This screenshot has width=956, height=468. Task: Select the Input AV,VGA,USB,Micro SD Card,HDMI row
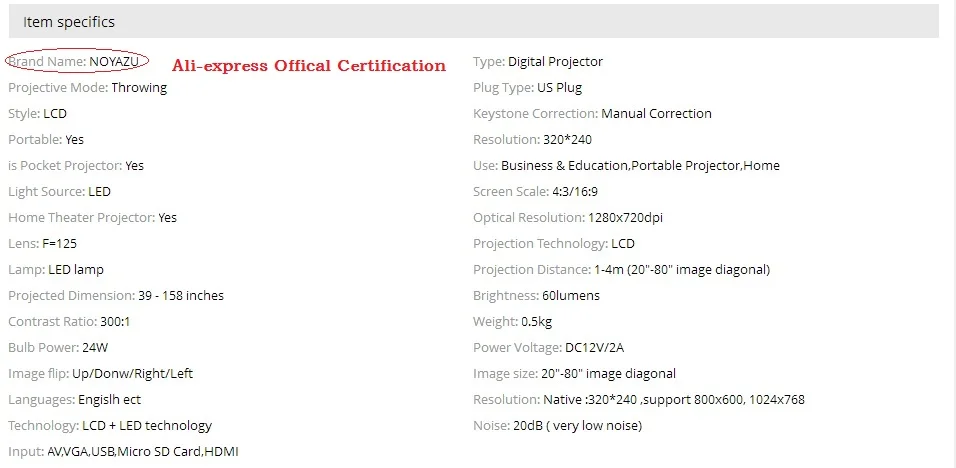pos(123,452)
